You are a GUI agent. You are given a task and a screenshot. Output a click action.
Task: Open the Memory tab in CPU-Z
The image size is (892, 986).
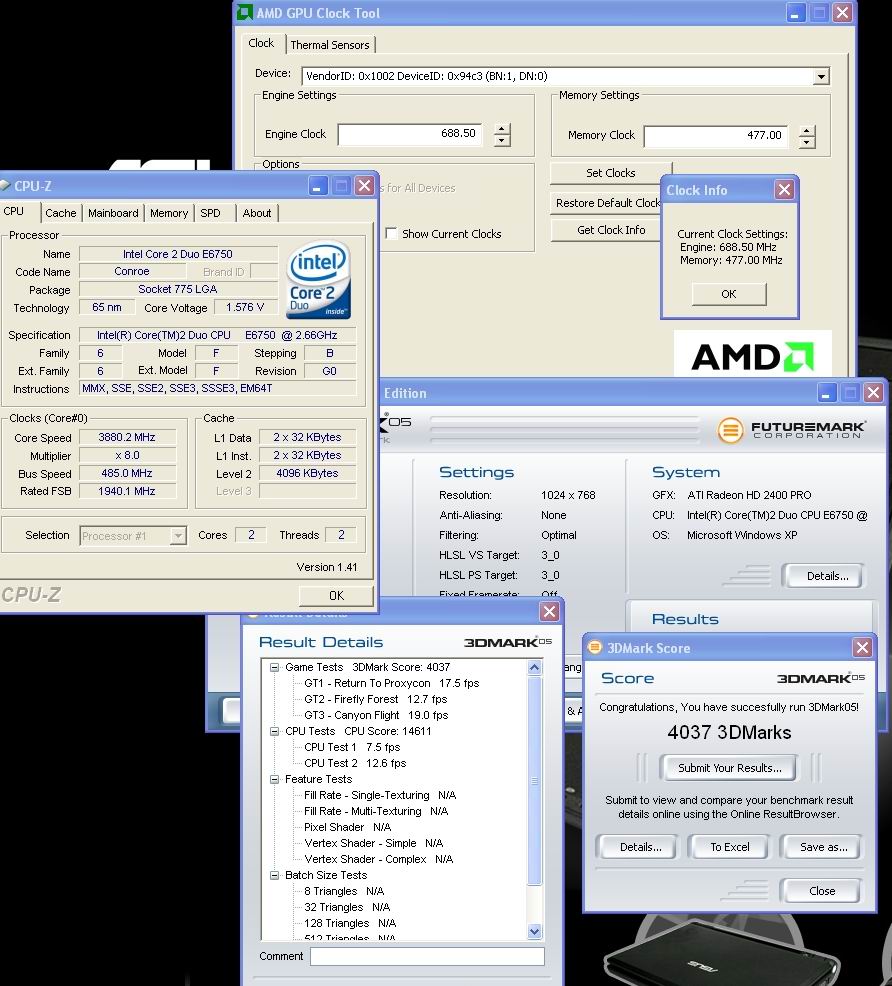[169, 213]
